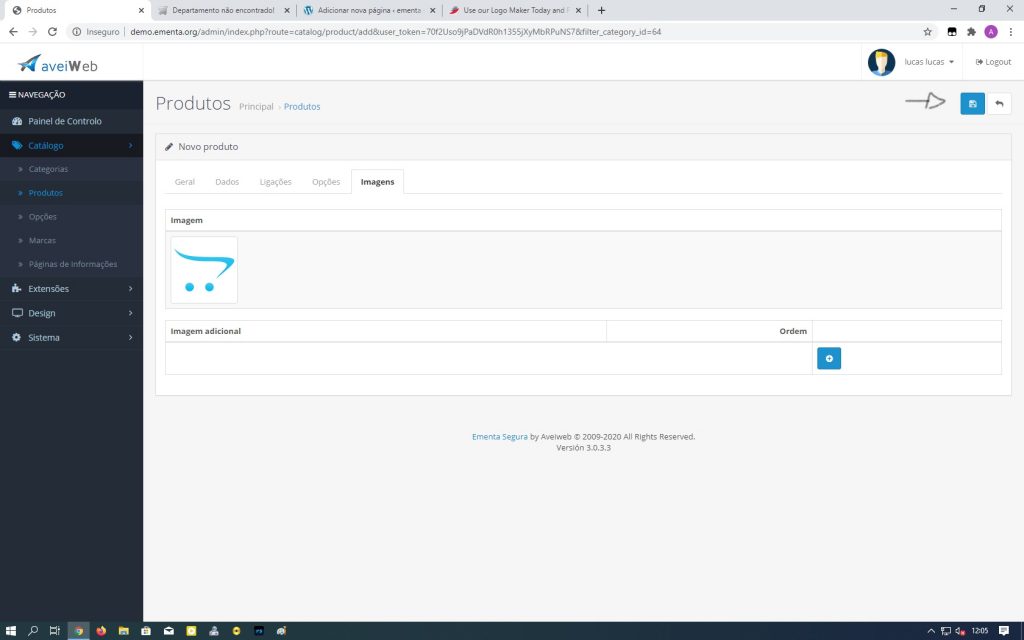Open Painel de Controlo dashboard

64,121
